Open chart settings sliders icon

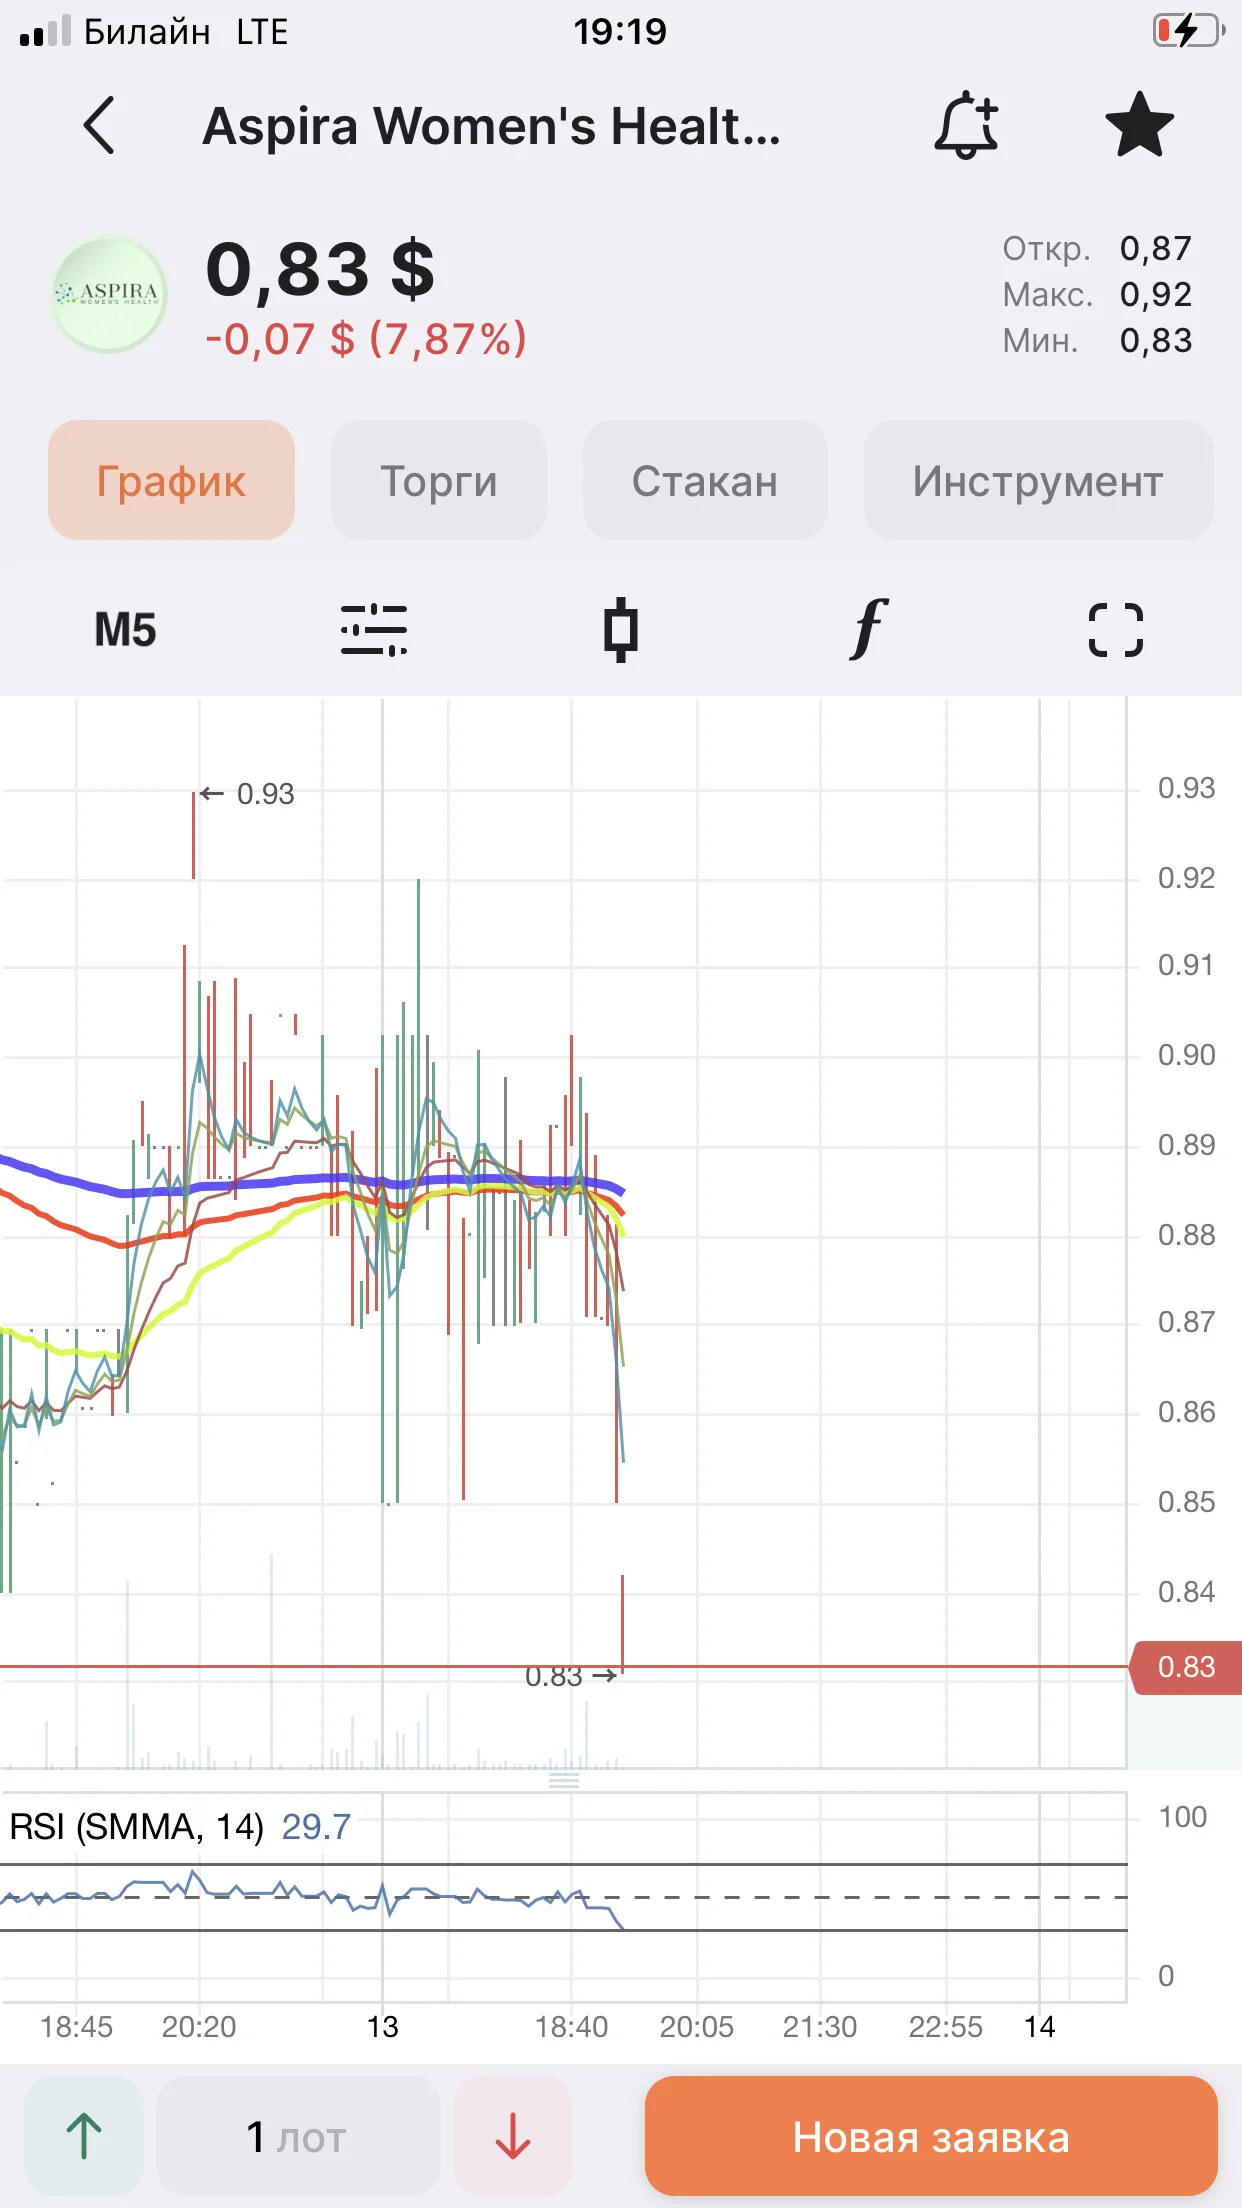(x=373, y=630)
